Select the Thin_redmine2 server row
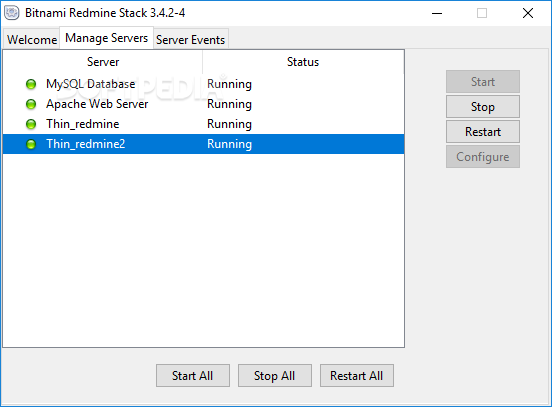 [x=203, y=144]
